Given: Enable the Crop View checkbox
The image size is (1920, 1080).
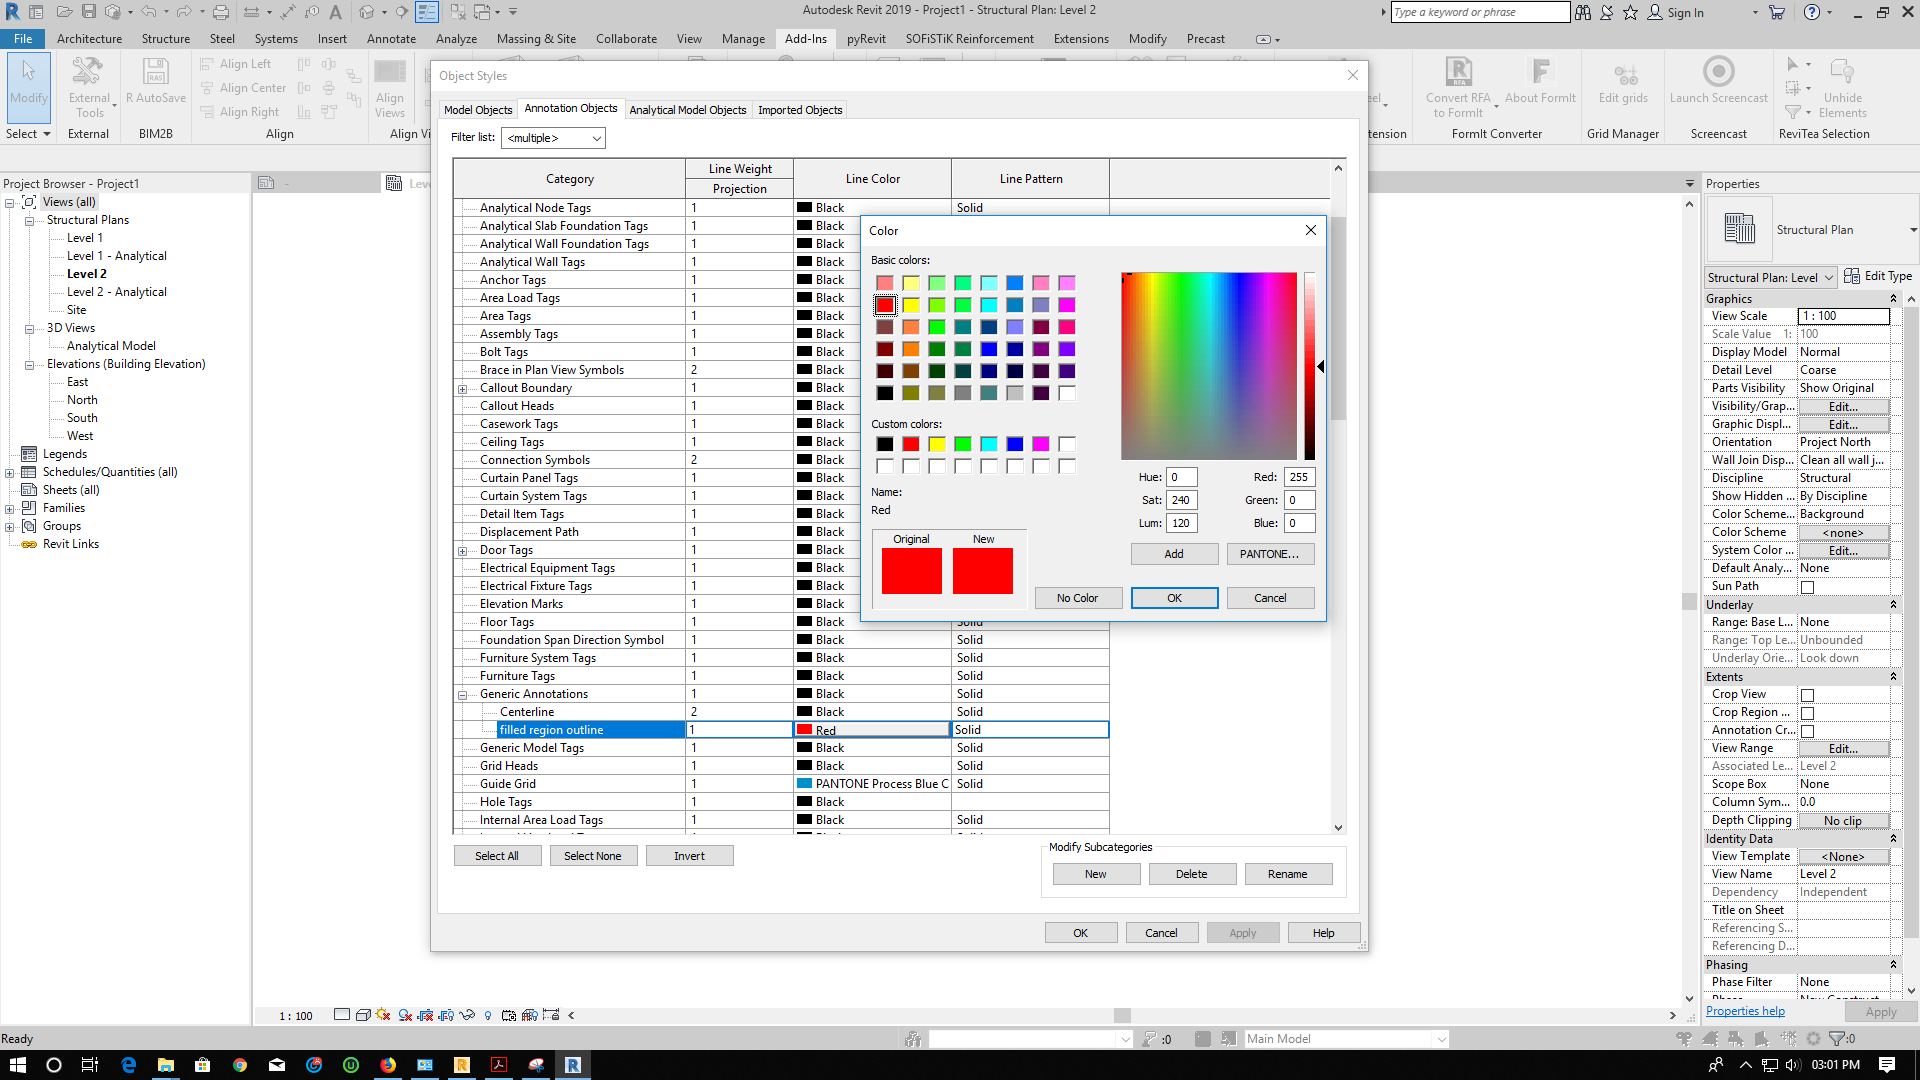Looking at the screenshot, I should (x=1807, y=694).
